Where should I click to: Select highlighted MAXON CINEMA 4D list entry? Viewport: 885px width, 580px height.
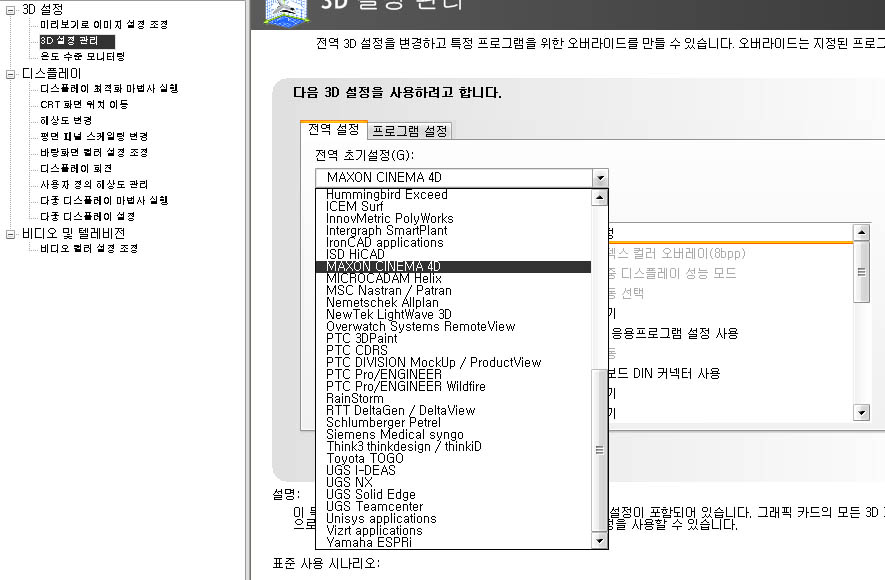tap(453, 266)
